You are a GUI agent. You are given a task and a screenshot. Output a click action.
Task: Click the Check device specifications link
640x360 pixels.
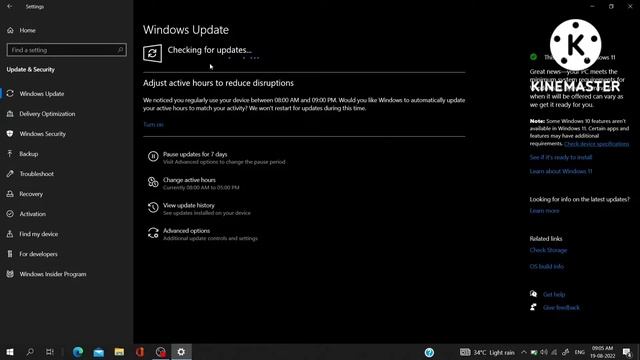point(596,144)
